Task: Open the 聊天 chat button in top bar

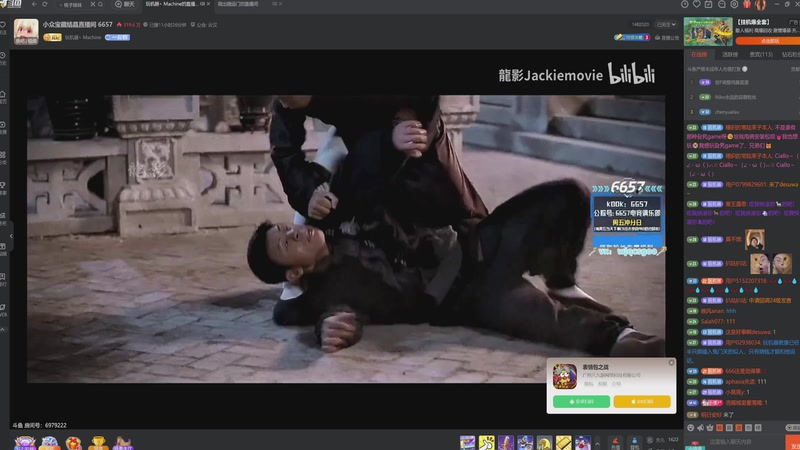Action: [x=124, y=4]
